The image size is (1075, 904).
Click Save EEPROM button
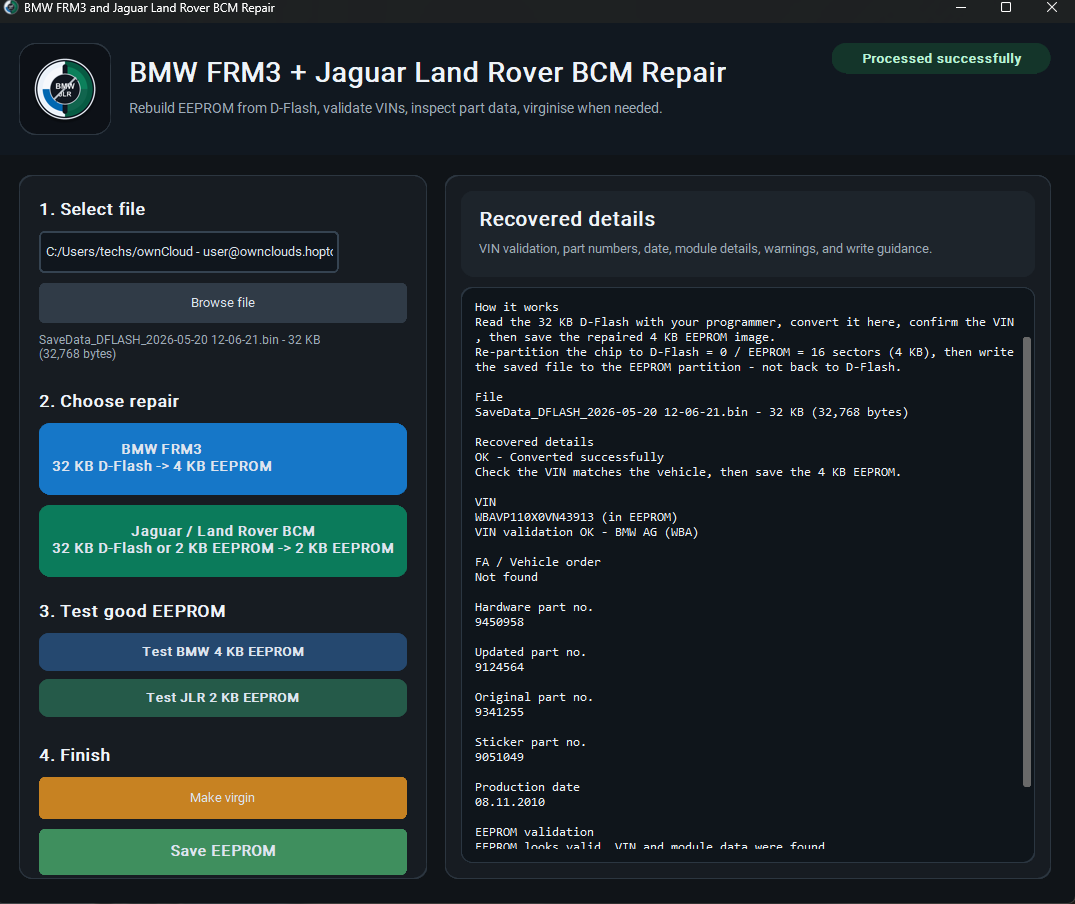[223, 851]
